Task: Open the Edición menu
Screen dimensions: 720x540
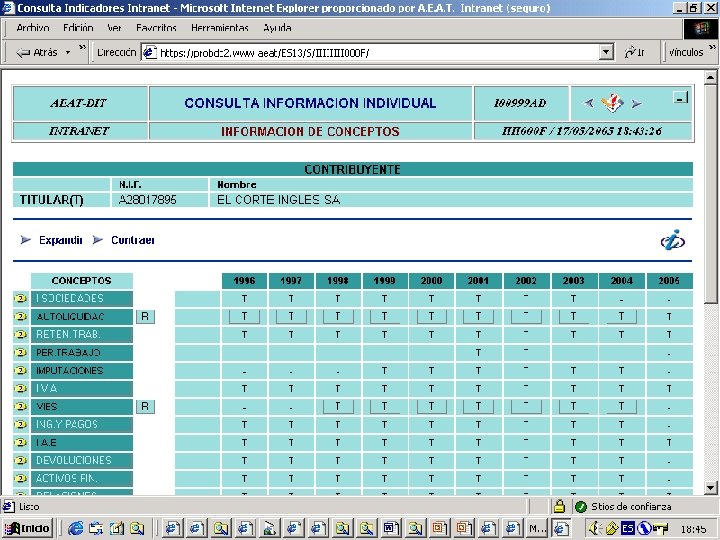Action: [78, 28]
